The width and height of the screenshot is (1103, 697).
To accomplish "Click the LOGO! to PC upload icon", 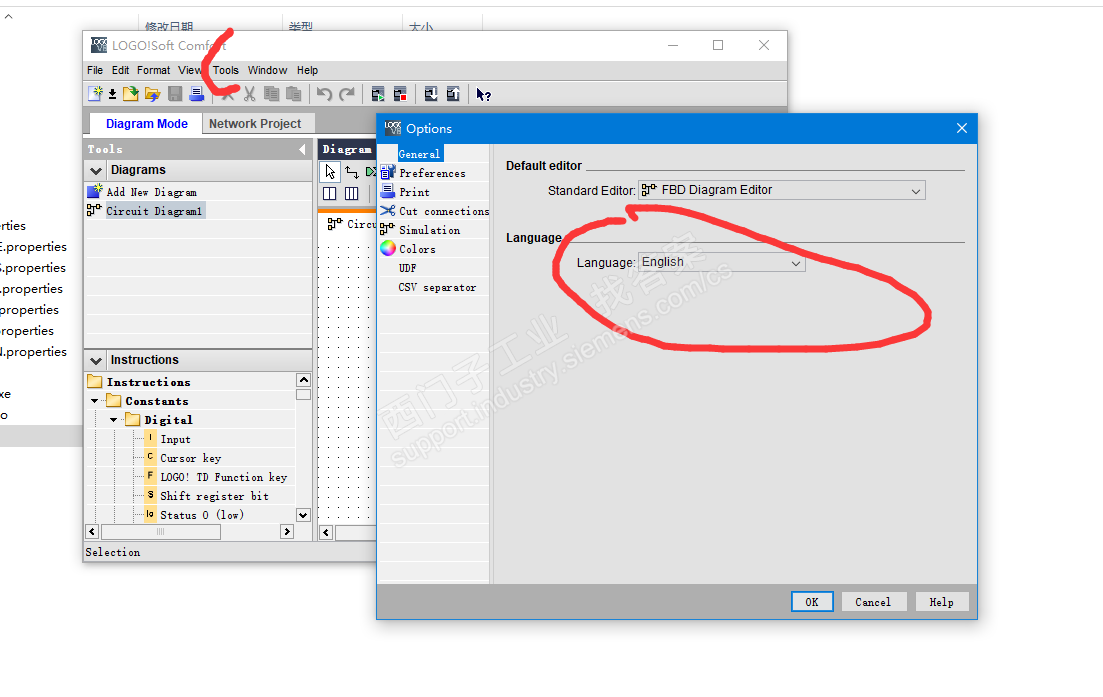I will (x=453, y=94).
